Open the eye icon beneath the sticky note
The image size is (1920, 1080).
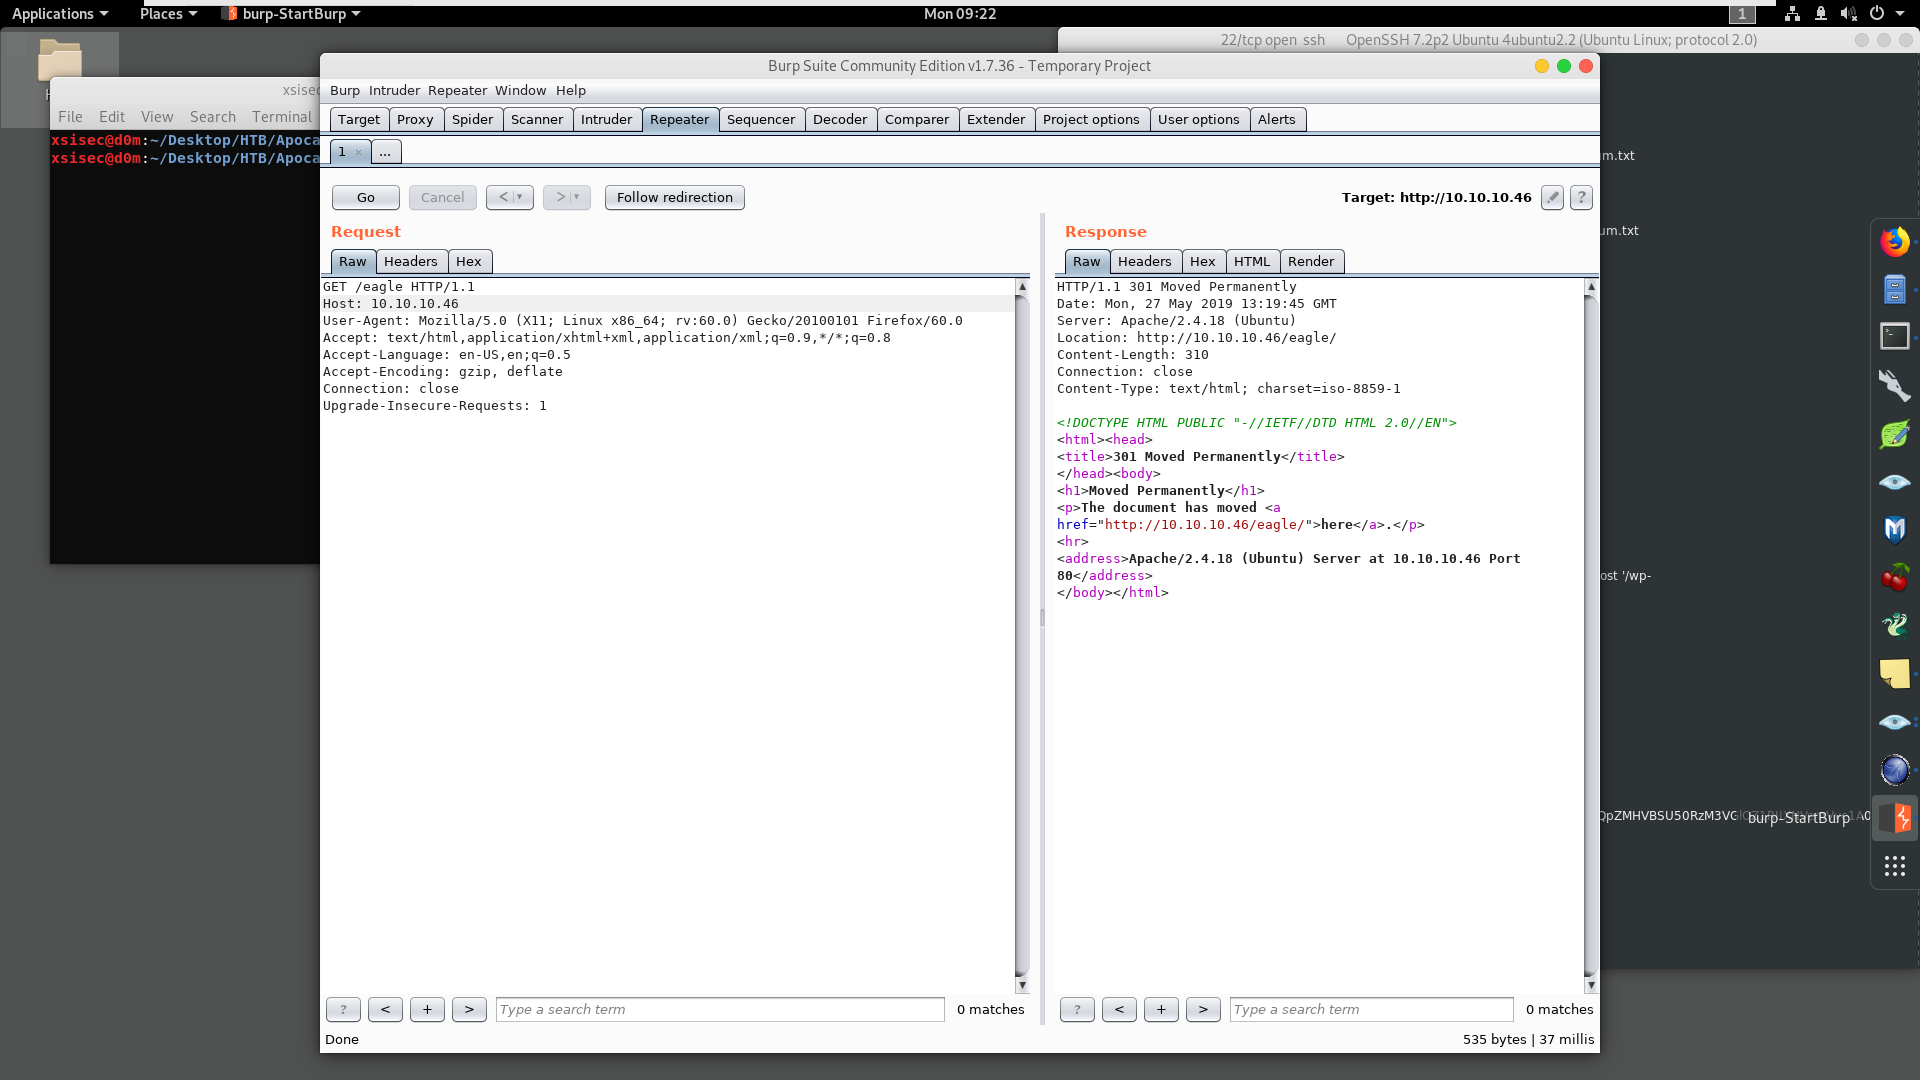[1894, 722]
